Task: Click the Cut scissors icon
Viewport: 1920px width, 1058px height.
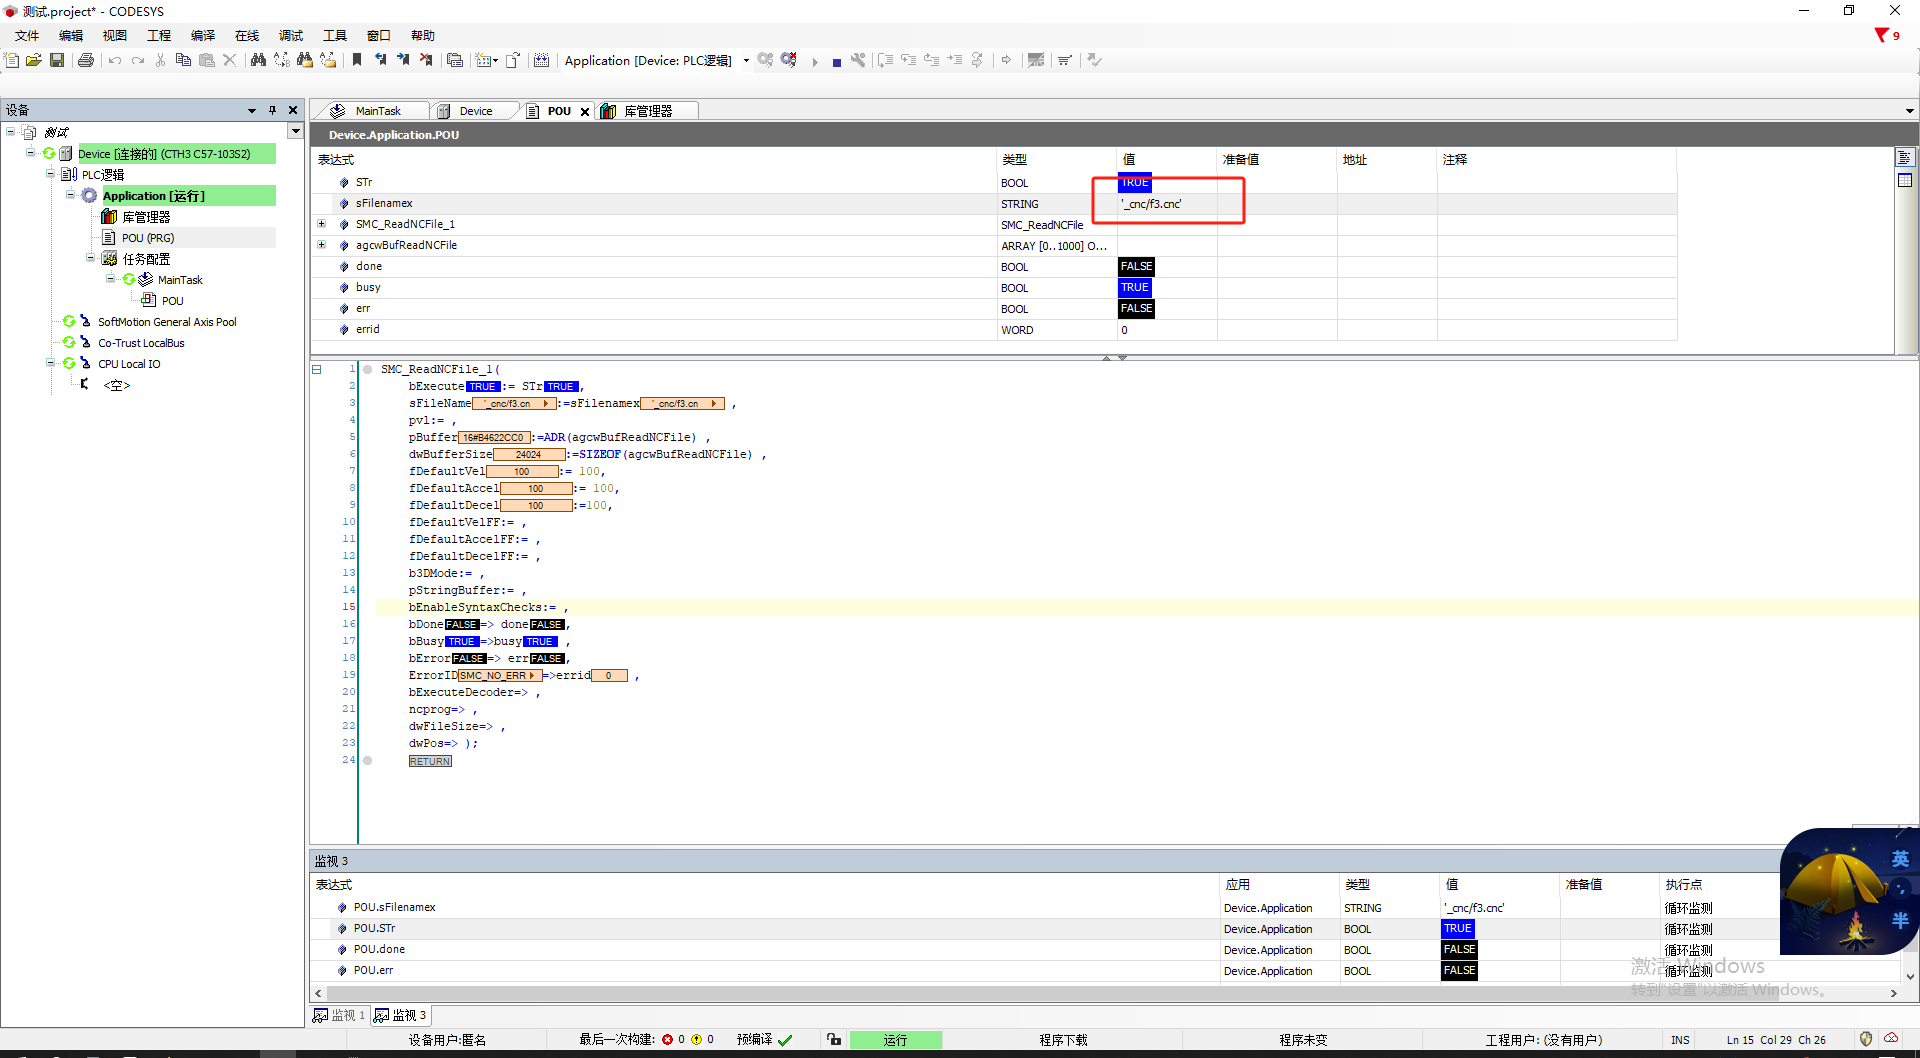Action: [160, 60]
